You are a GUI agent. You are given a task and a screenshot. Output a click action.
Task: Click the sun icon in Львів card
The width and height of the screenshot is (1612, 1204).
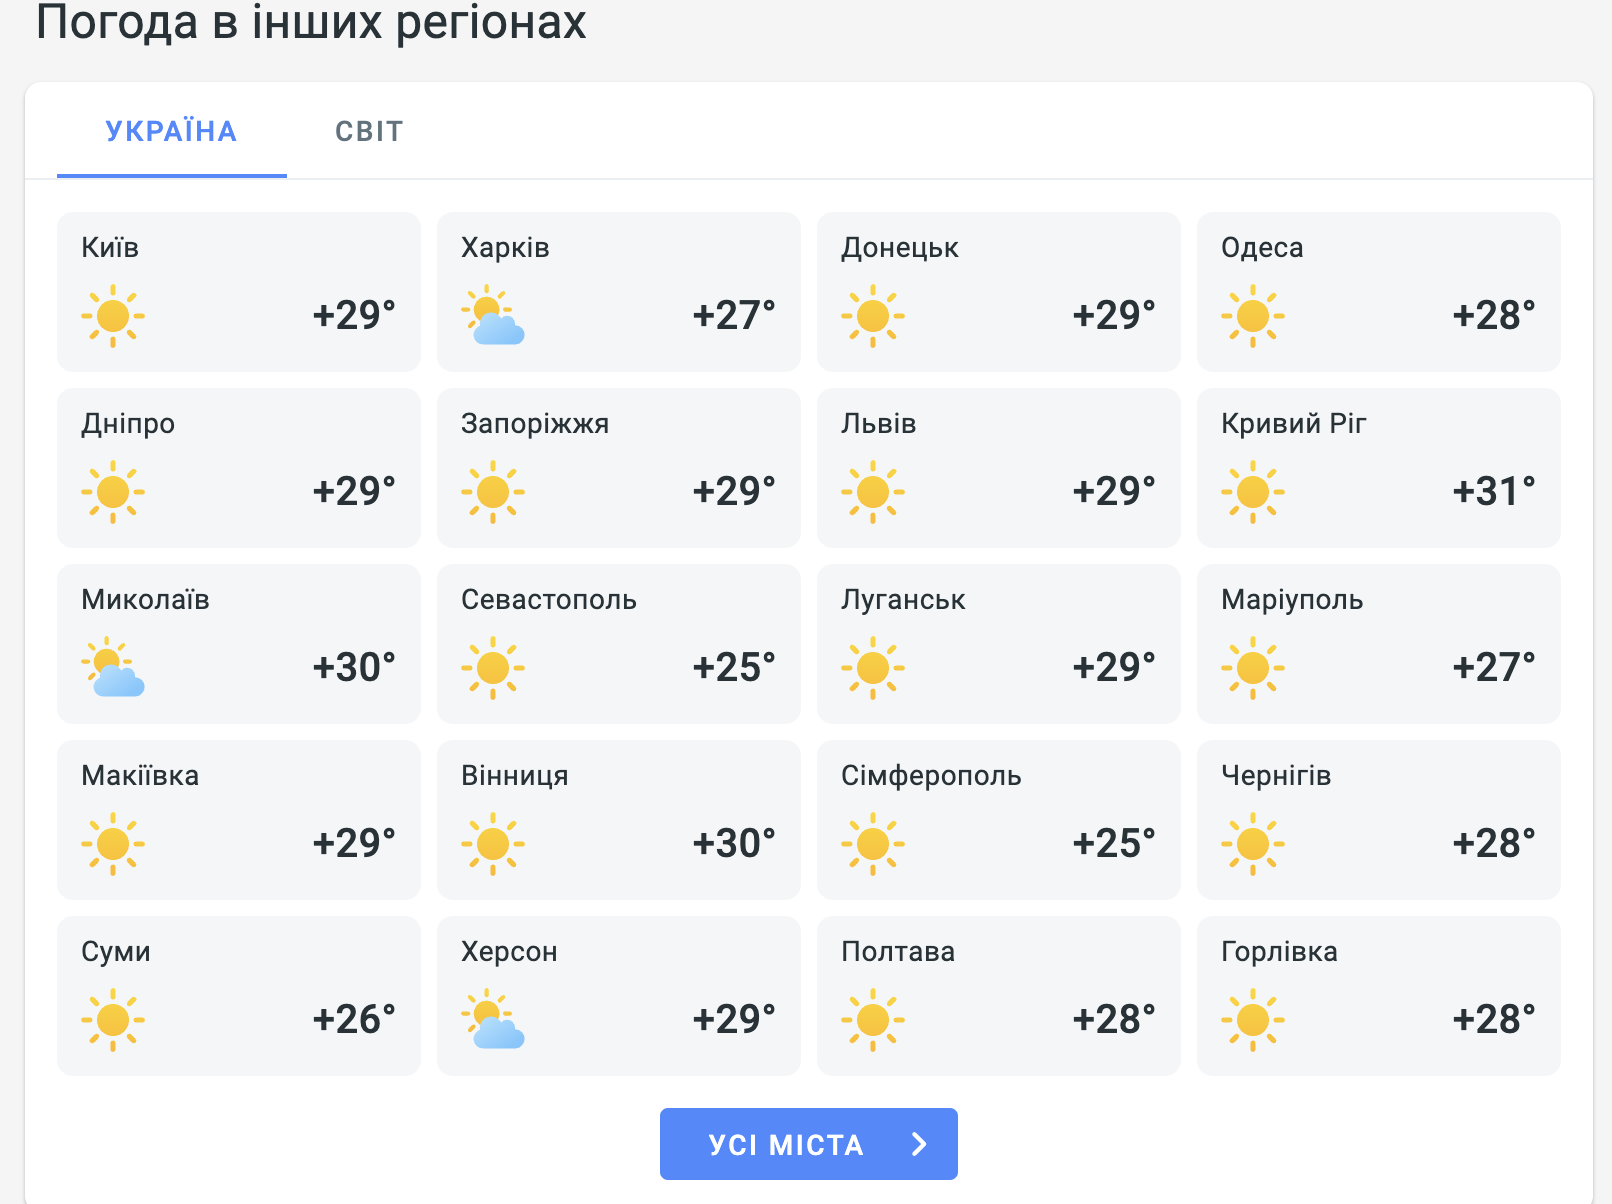(x=873, y=492)
